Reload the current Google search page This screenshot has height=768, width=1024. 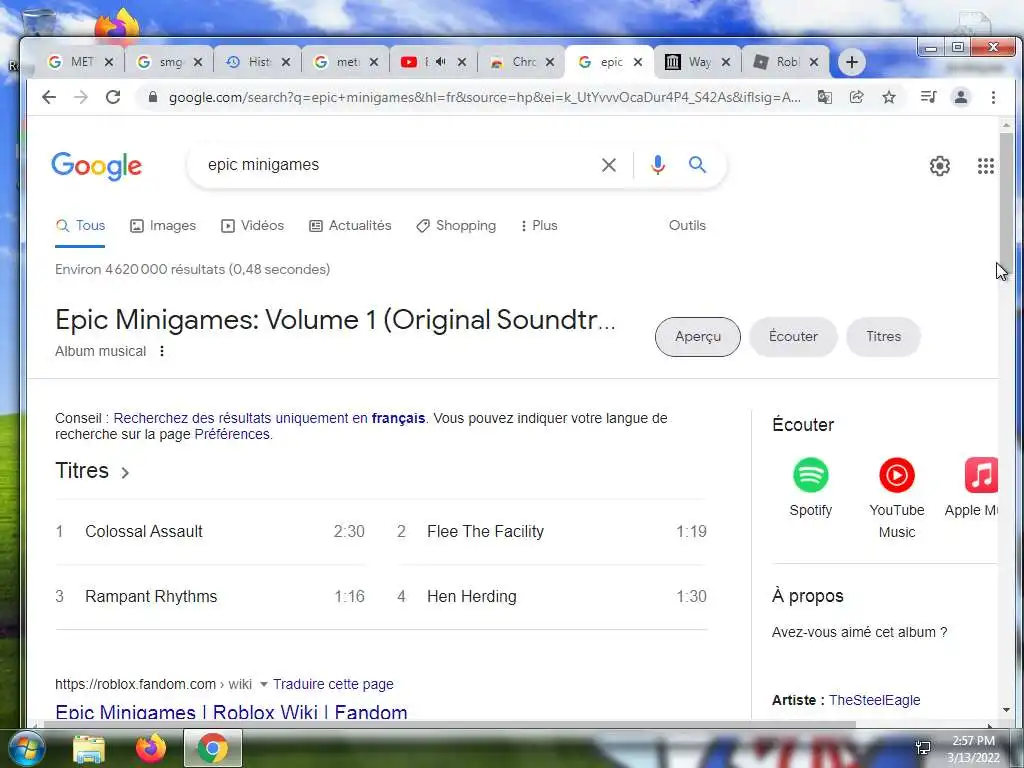pyautogui.click(x=113, y=97)
